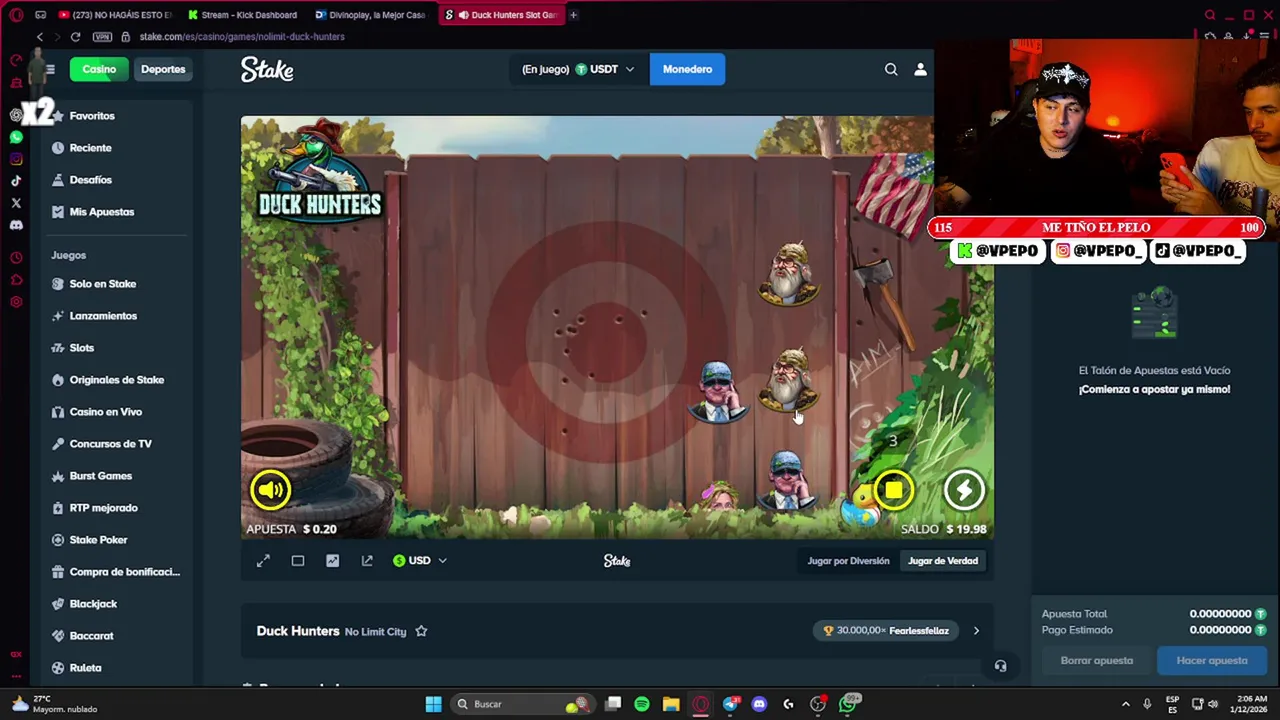Pop out the game with the external arrow icon
Viewport: 1280px width, 720px height.
tap(367, 561)
